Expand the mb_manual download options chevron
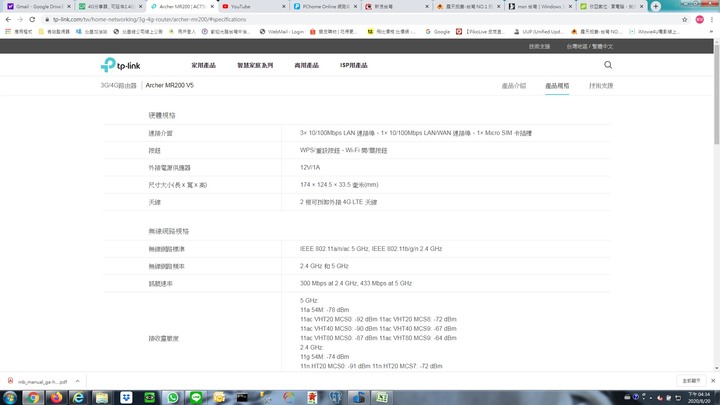 coord(78,381)
